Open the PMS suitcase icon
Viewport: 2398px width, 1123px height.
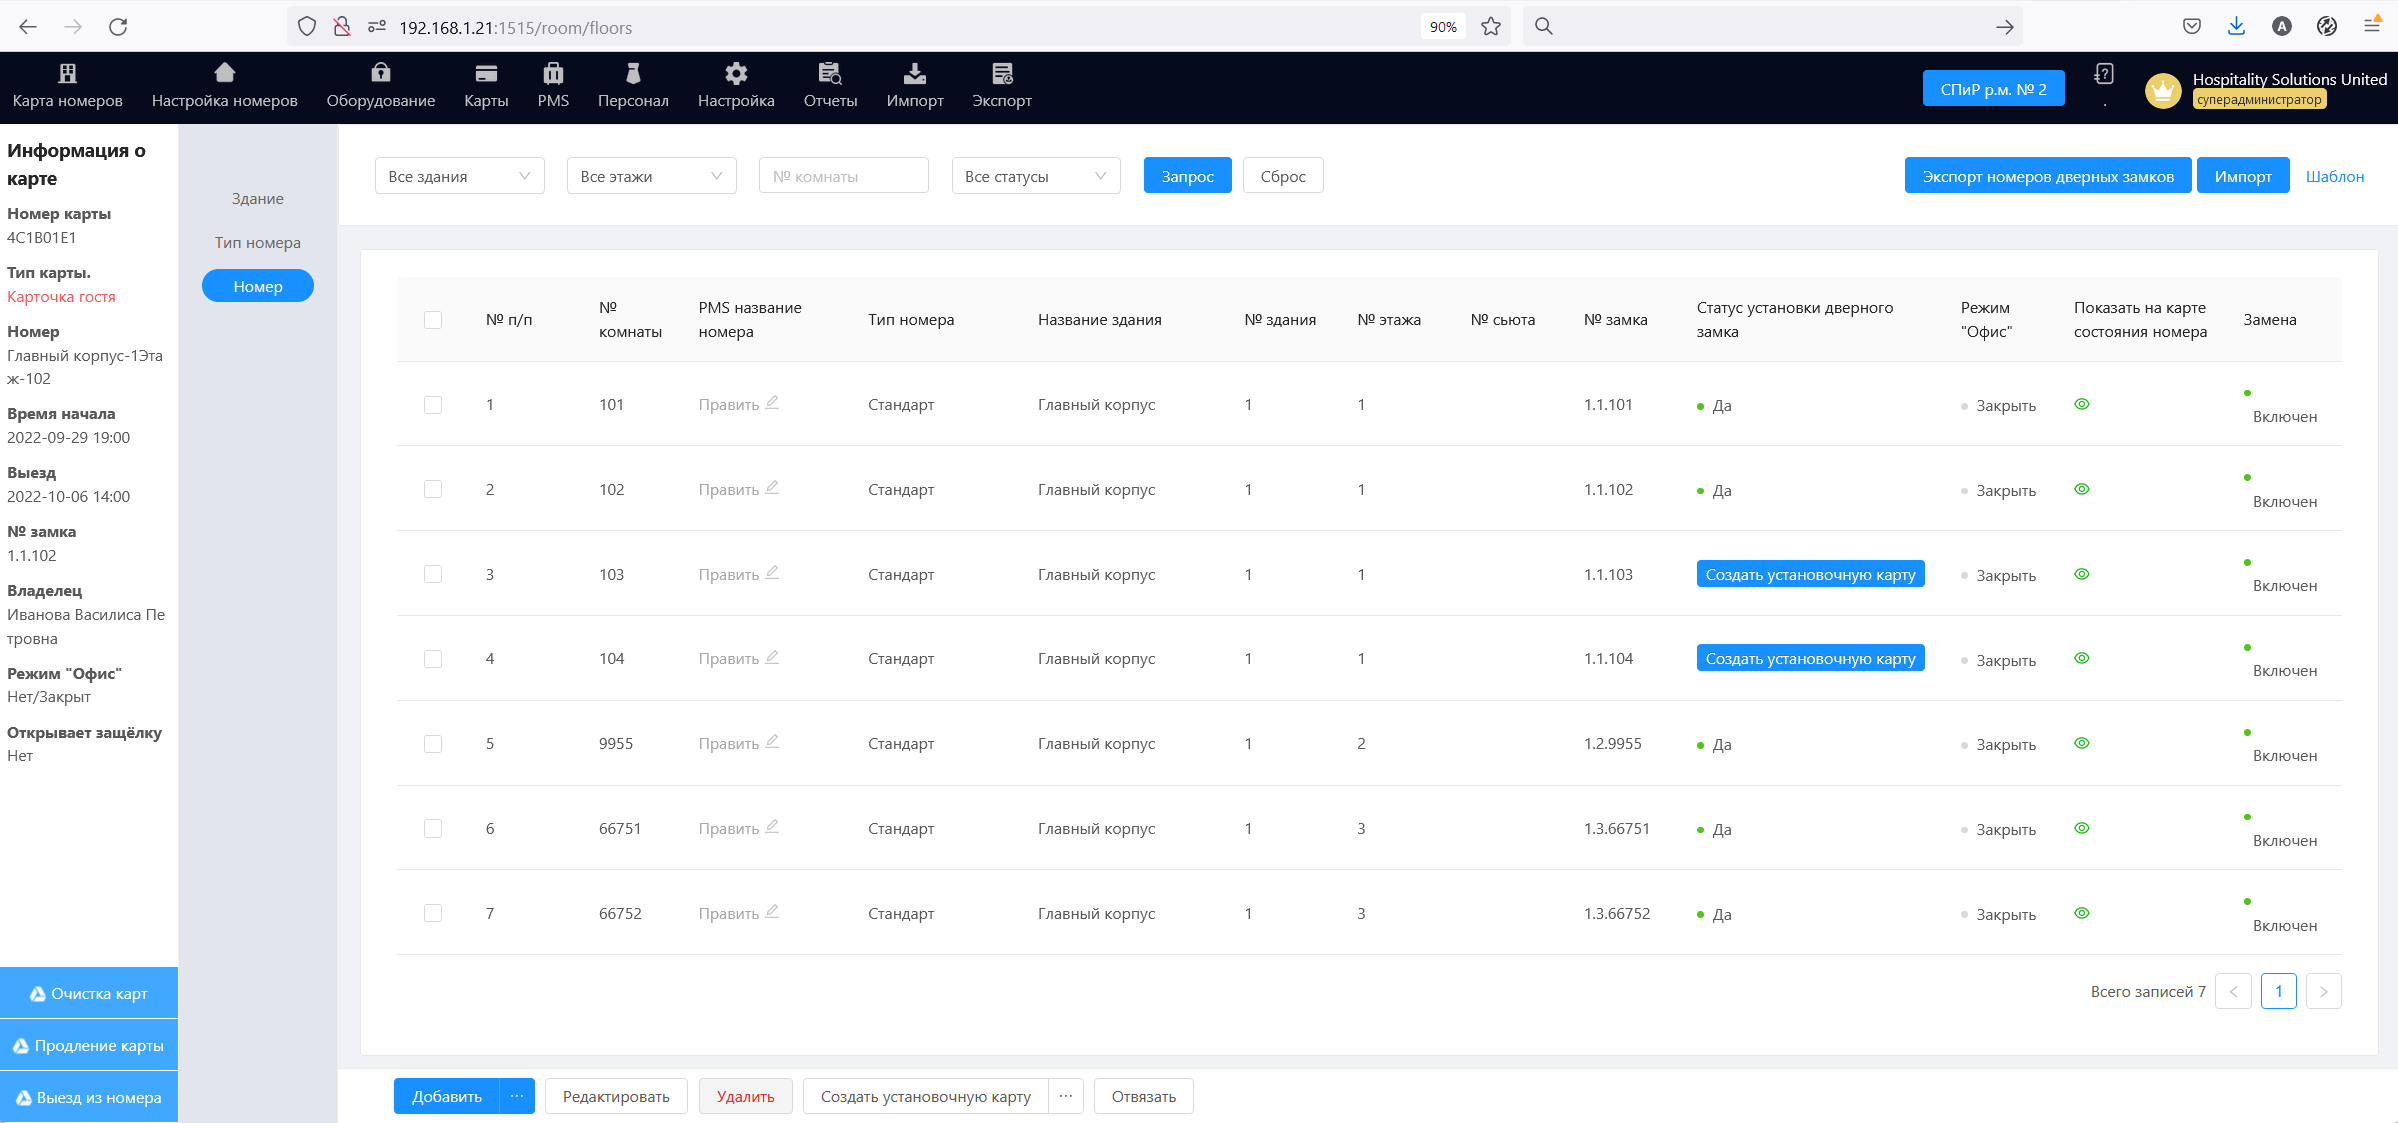tap(553, 73)
